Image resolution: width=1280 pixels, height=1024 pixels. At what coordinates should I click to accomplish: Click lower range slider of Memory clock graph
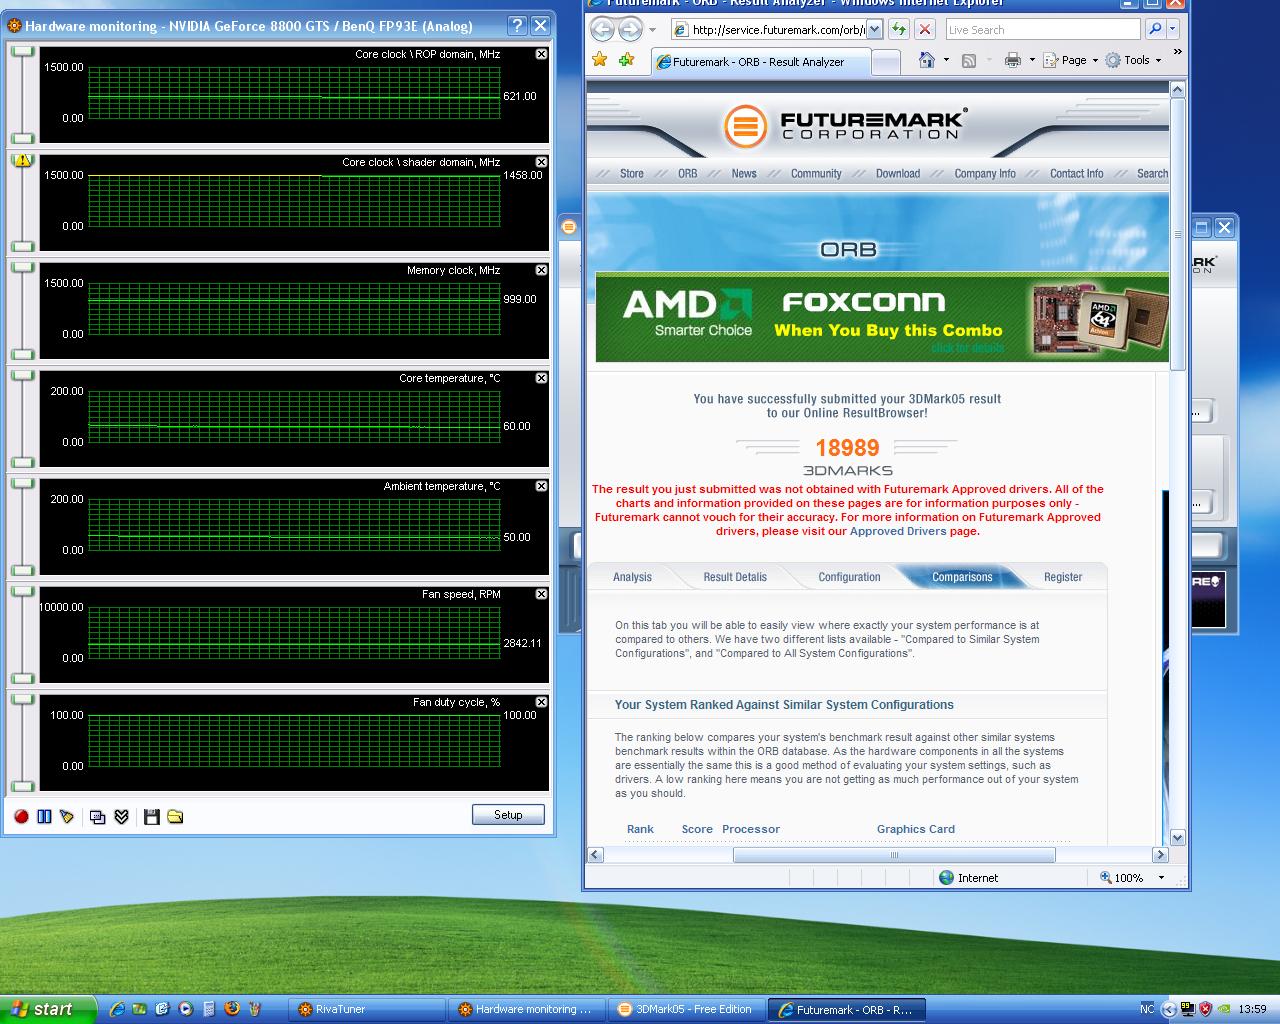pyautogui.click(x=22, y=354)
